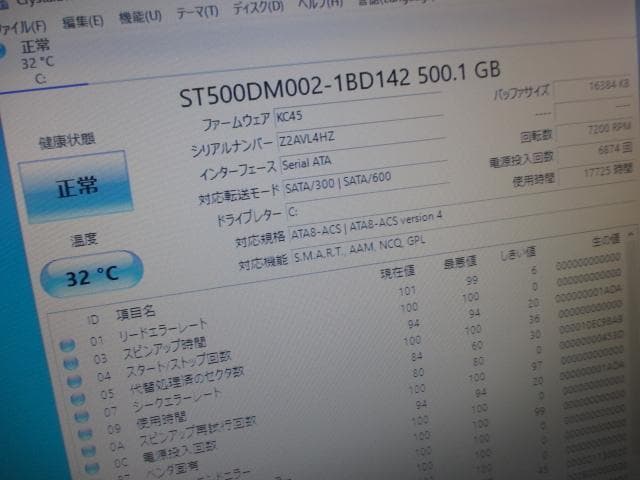Screen dimensions: 640x480
Task: Click the interface field Serial ATA
Action: coord(363,158)
